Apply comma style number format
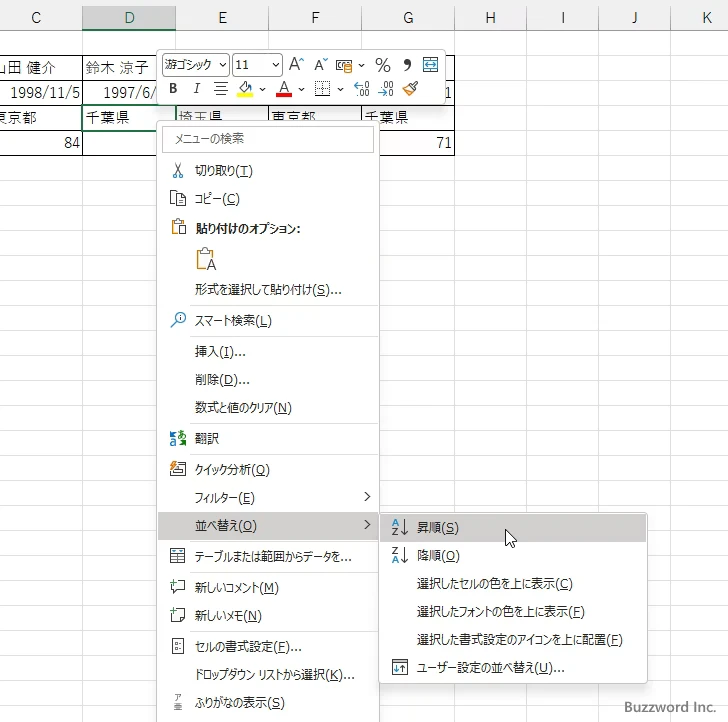The height and width of the screenshot is (722, 728). coord(407,65)
